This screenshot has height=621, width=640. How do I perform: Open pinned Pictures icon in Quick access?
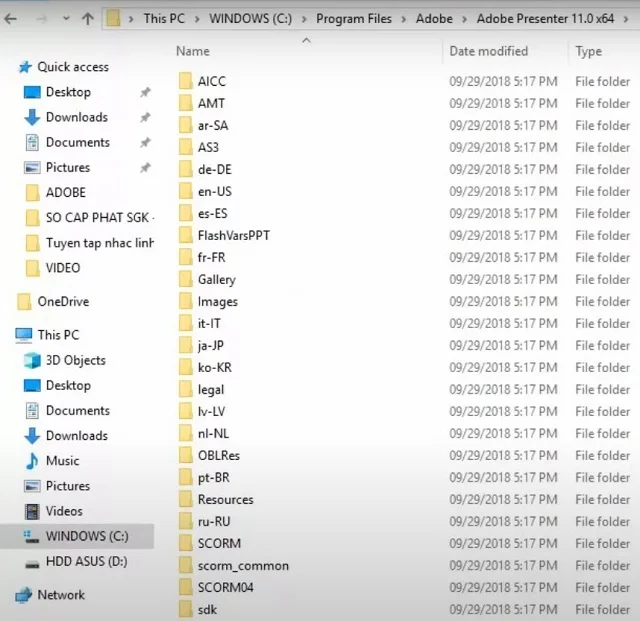click(x=32, y=168)
